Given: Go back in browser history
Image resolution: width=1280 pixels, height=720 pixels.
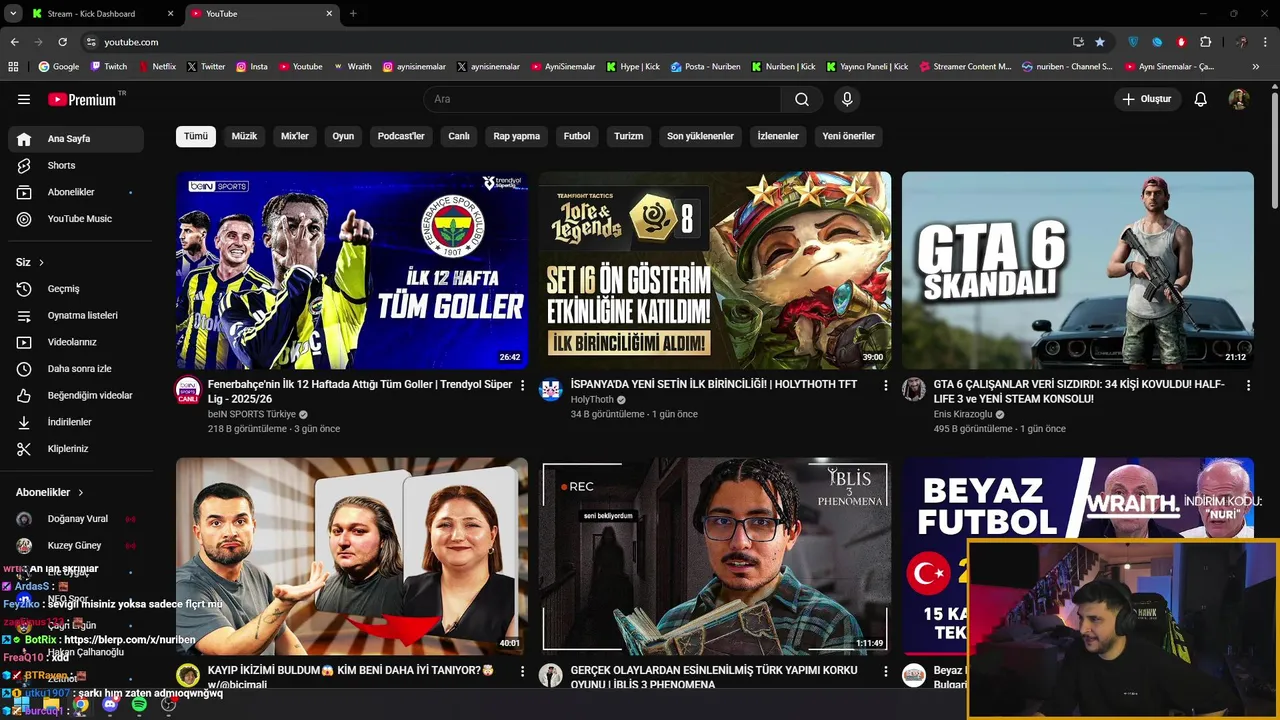Looking at the screenshot, I should pyautogui.click(x=14, y=42).
